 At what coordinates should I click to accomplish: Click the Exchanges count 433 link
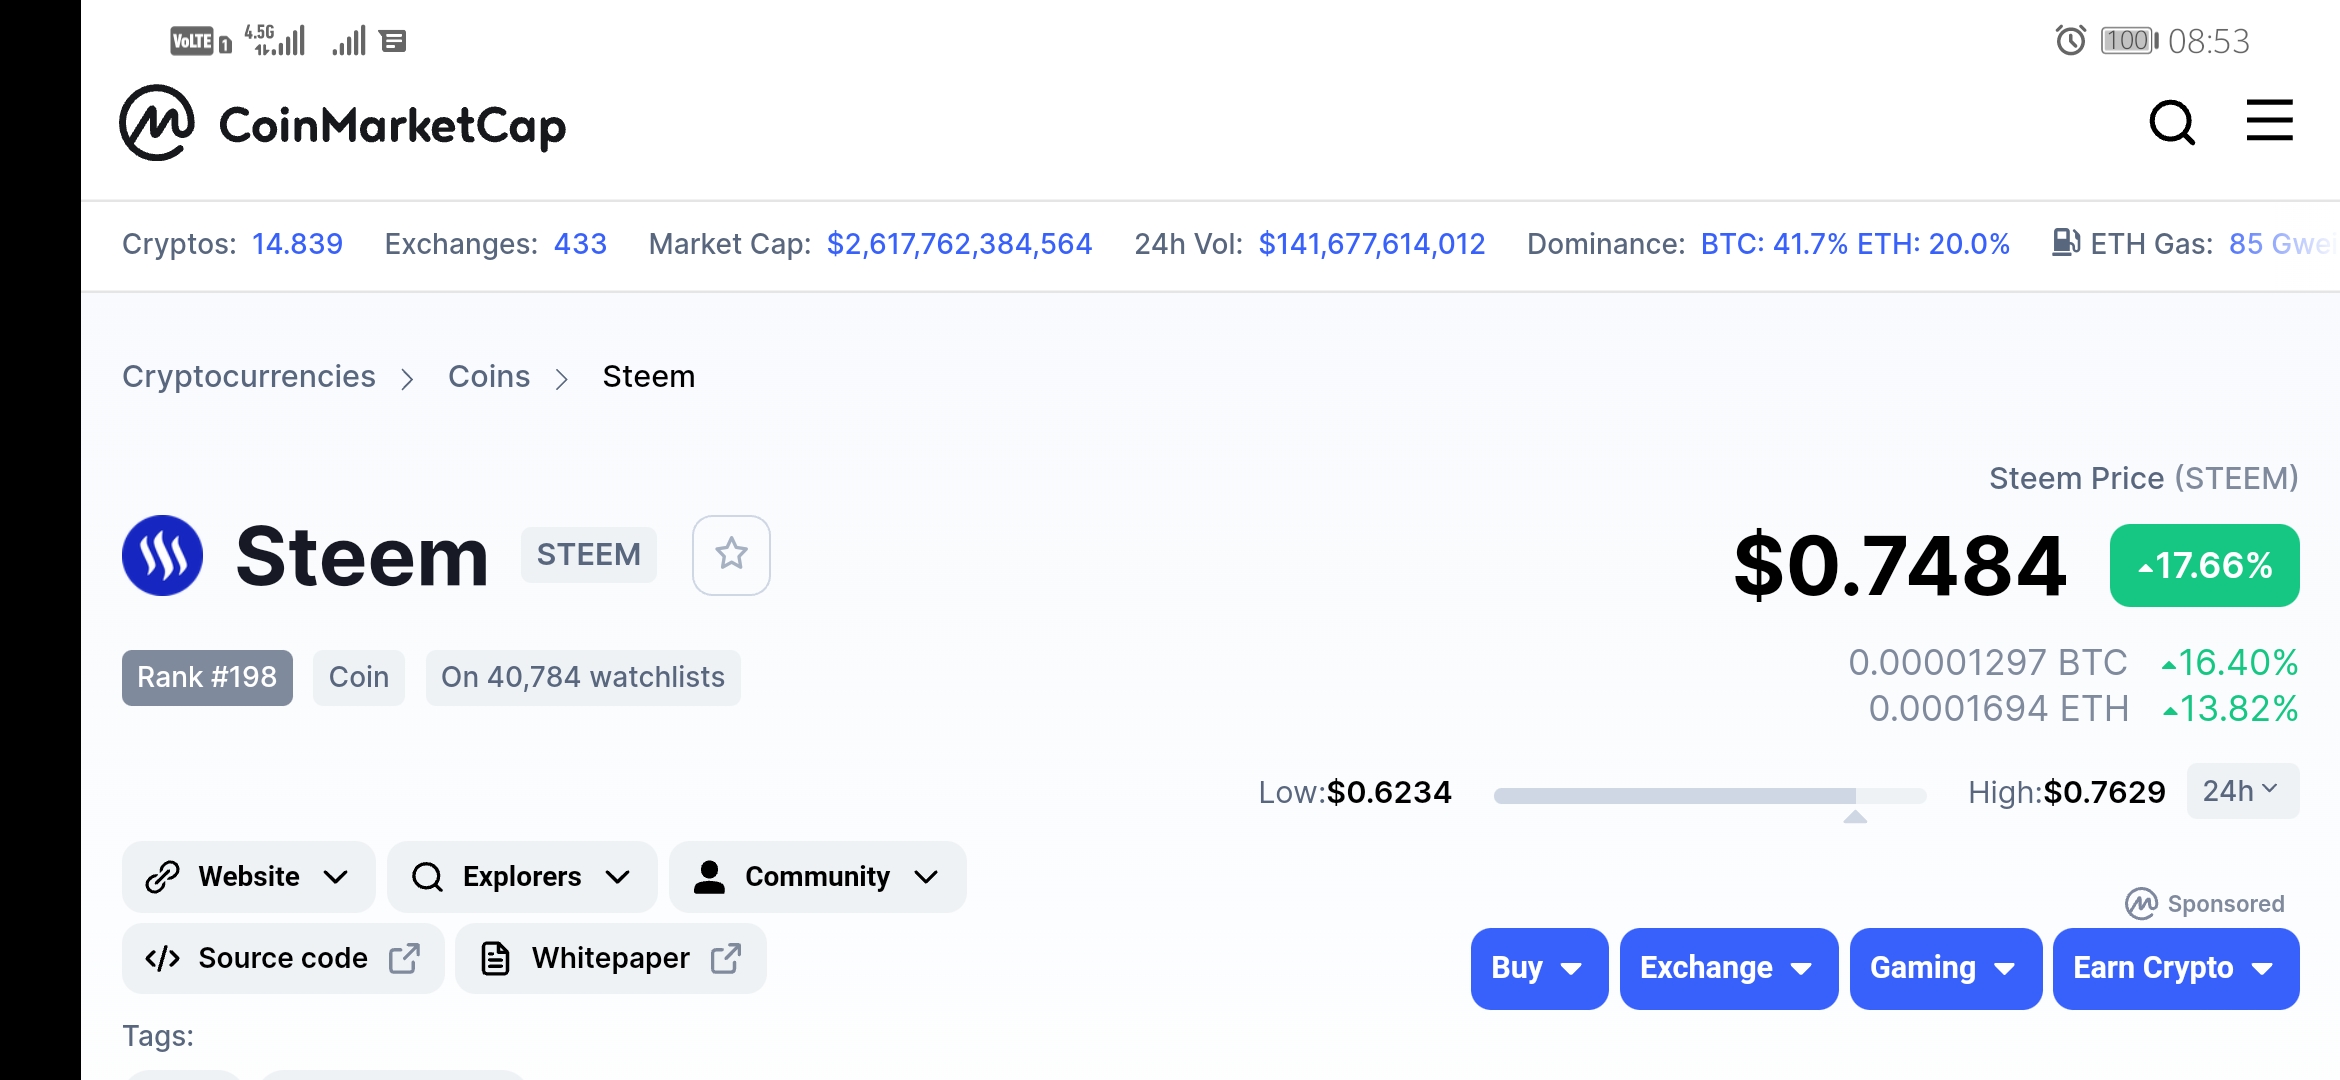point(580,244)
